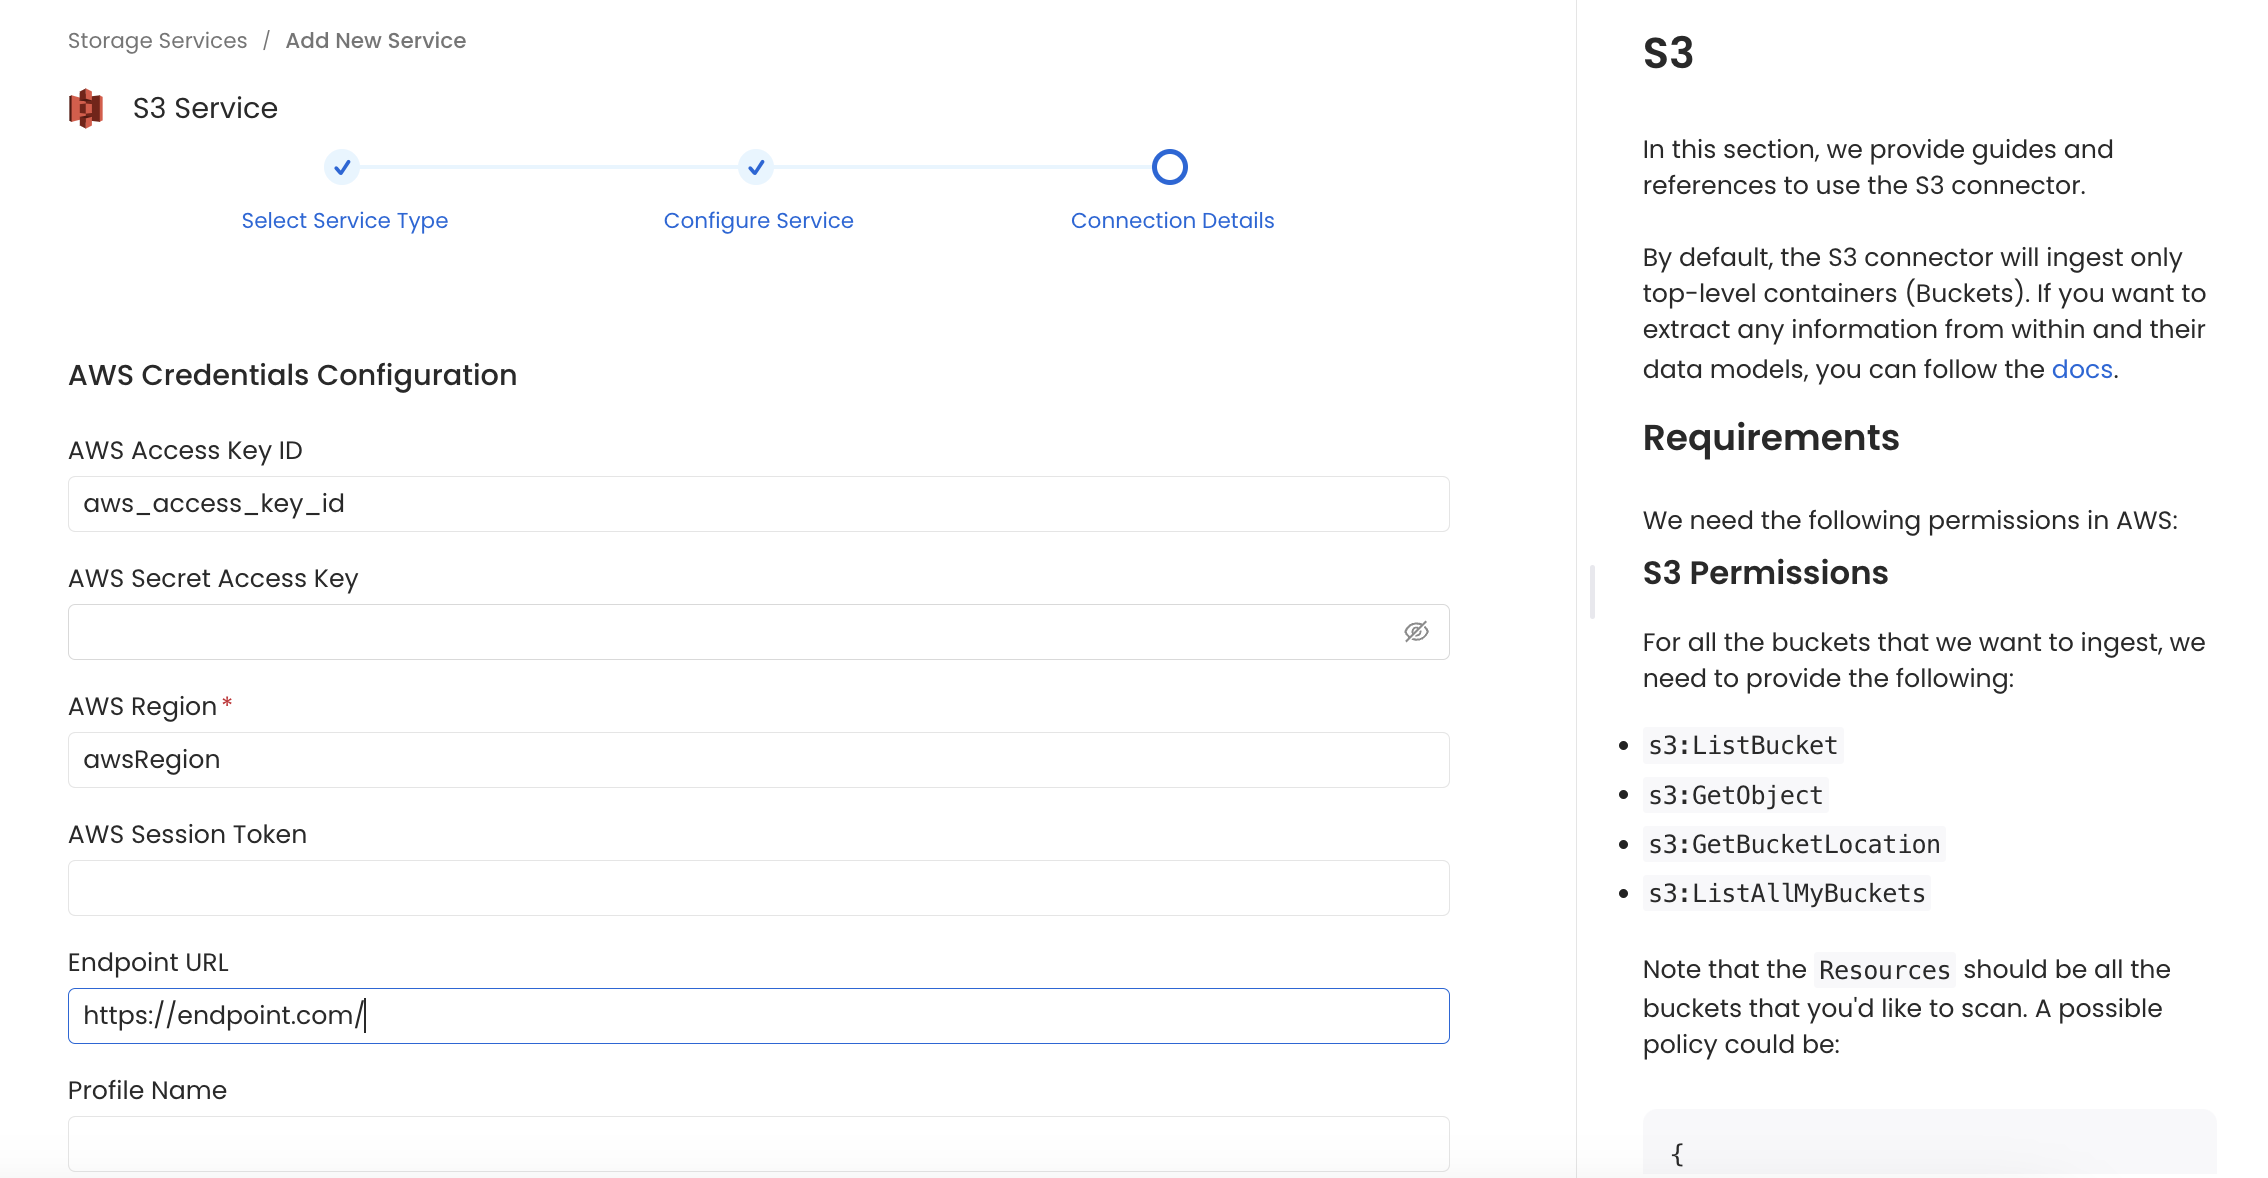Click the completed step icon between progress lines
The image size is (2268, 1178).
coord(756,167)
